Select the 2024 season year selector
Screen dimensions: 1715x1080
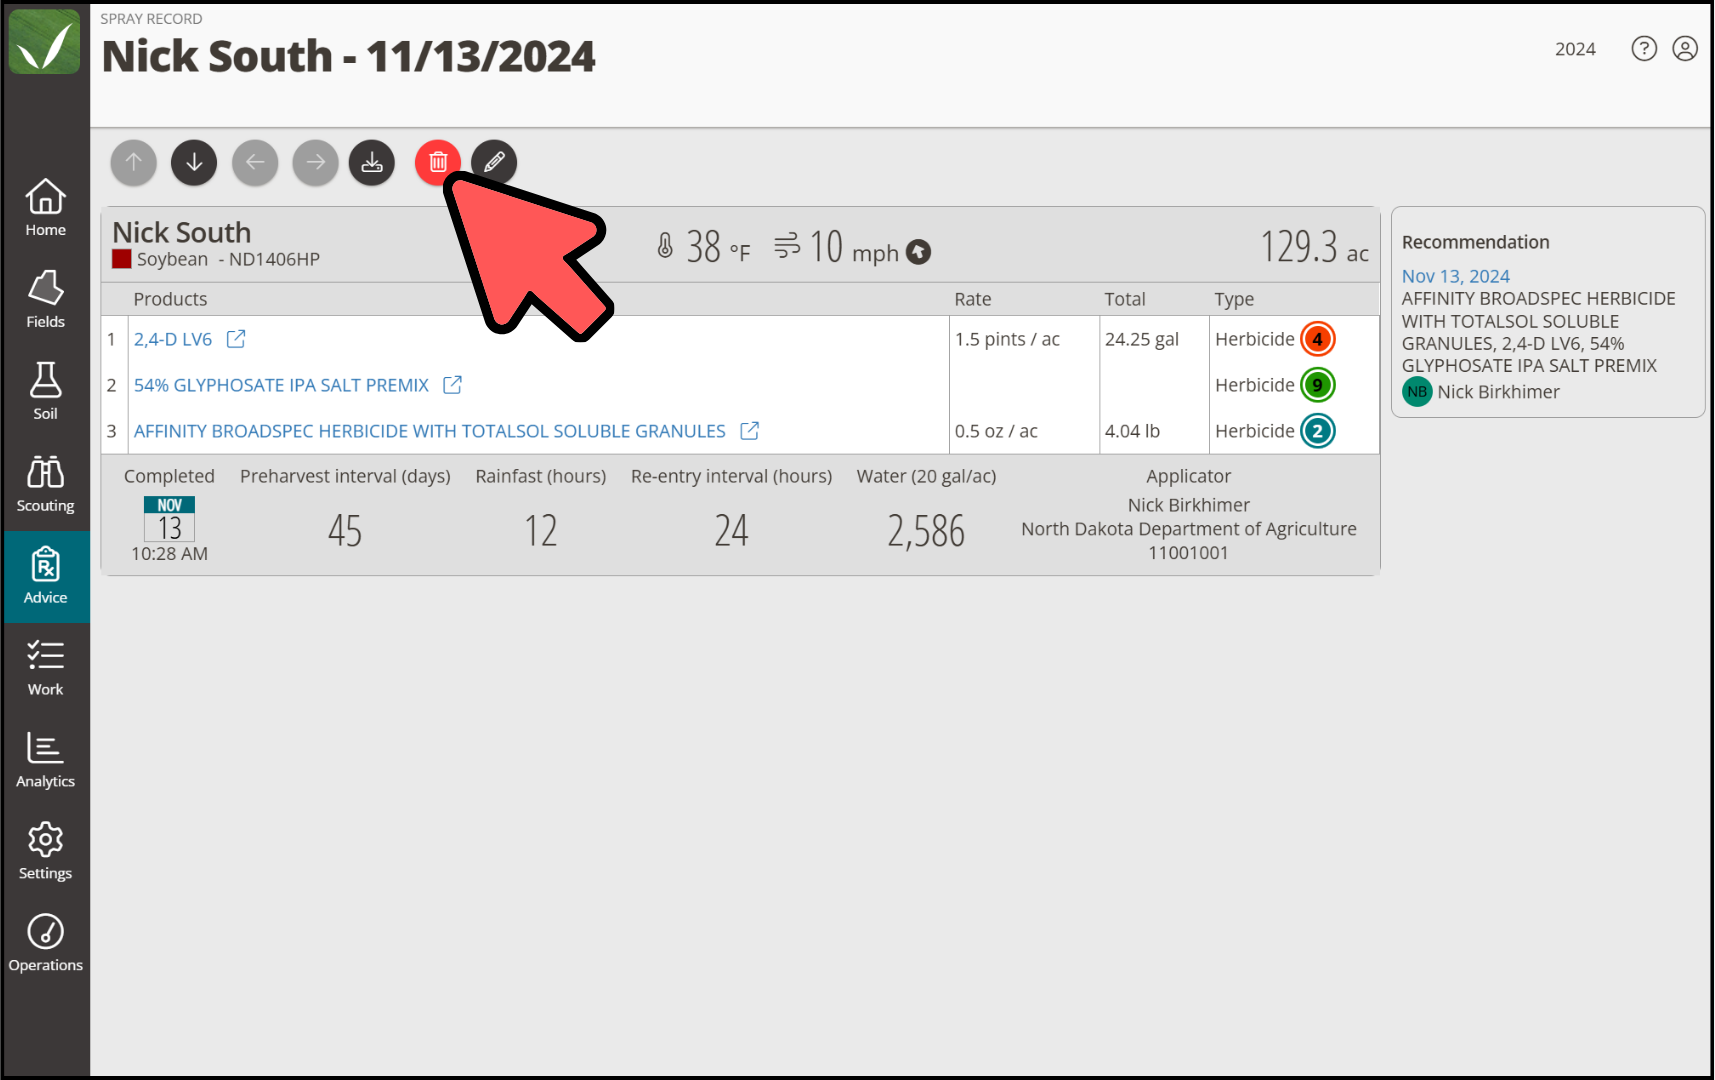[x=1575, y=49]
